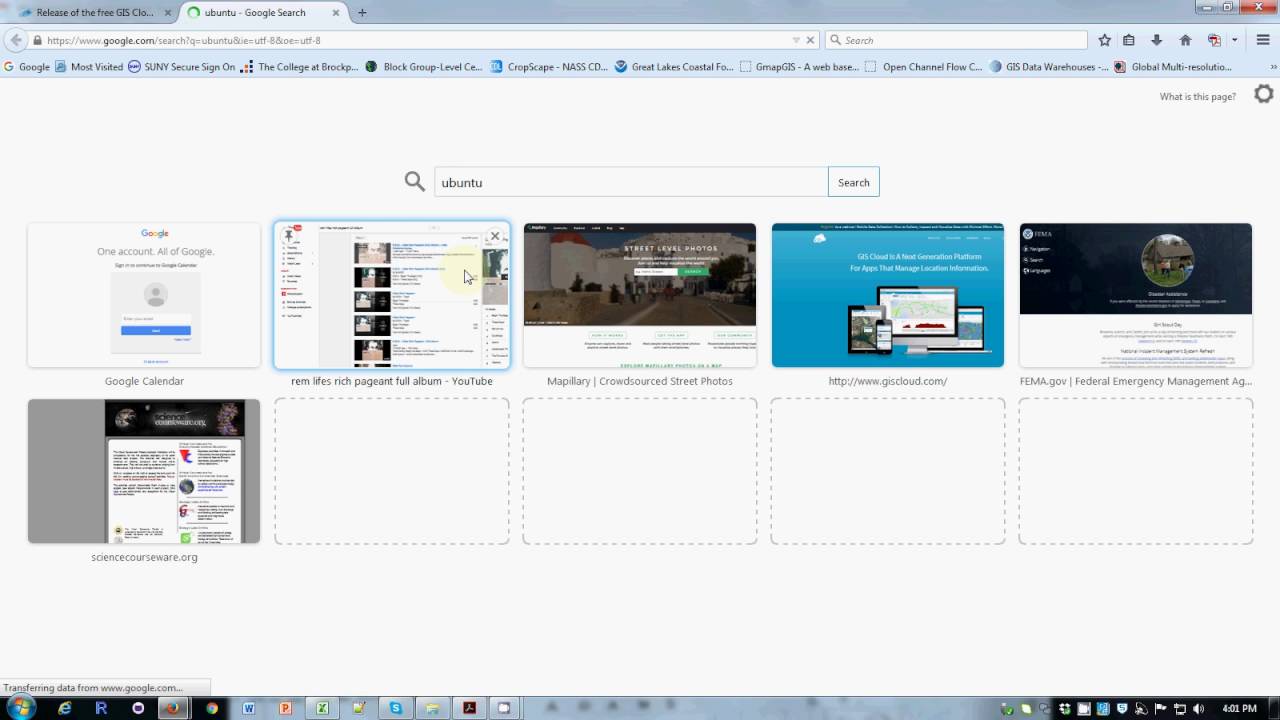Click the ubuntu search query field
The width and height of the screenshot is (1280, 720).
click(x=631, y=182)
